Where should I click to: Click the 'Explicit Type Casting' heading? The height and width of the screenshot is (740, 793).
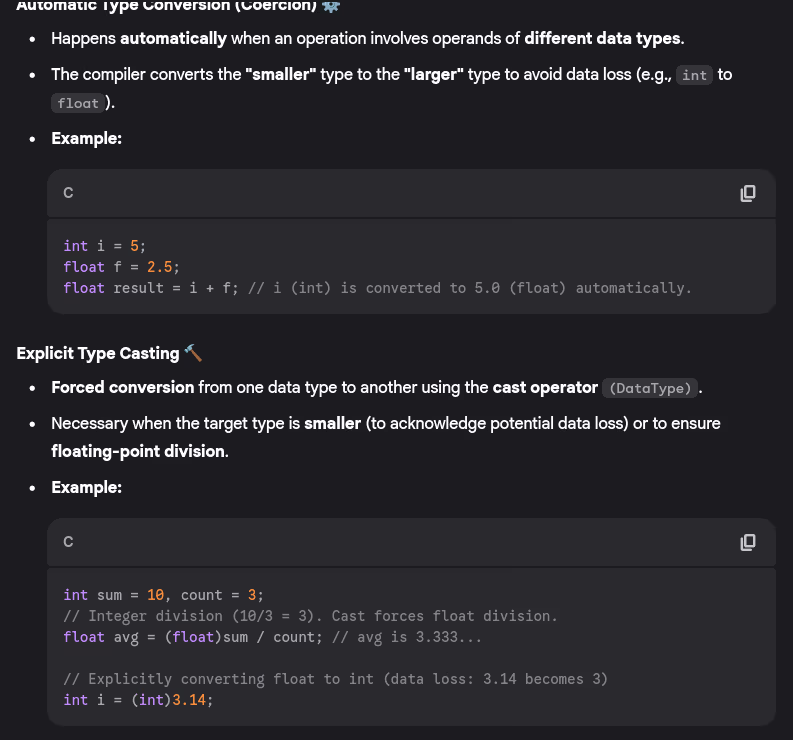pos(98,353)
